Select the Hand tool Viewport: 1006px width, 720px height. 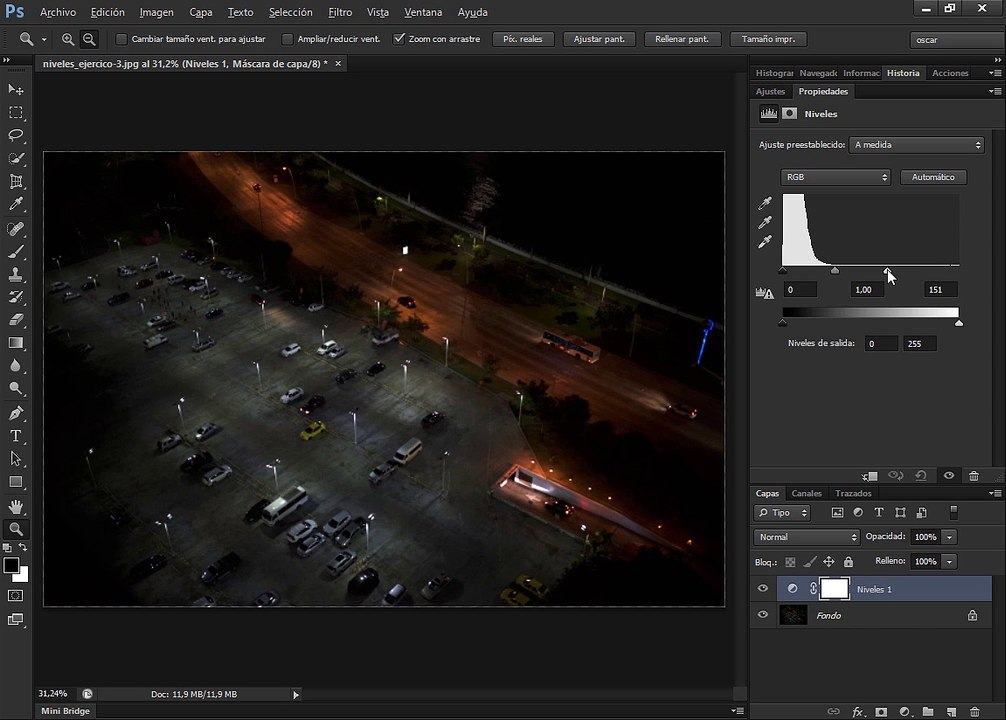point(15,506)
